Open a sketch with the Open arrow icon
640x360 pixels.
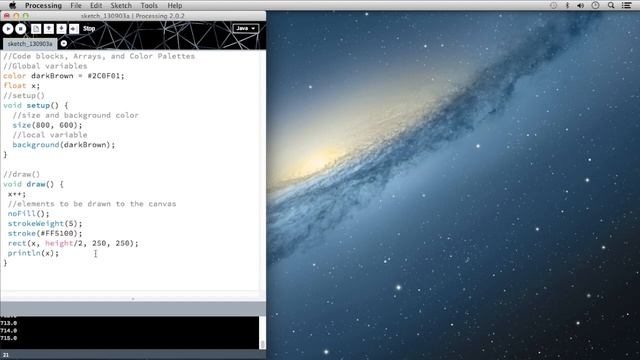click(x=49, y=29)
